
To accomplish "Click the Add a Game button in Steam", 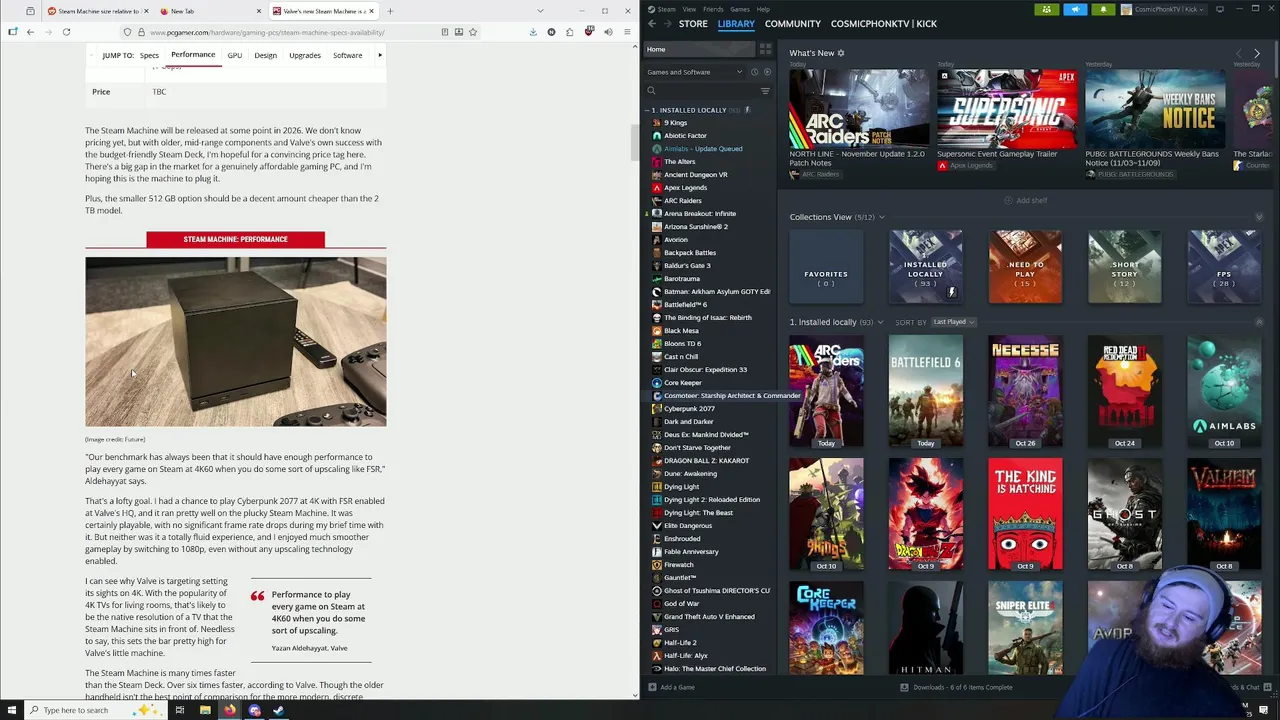I will (x=671, y=687).
